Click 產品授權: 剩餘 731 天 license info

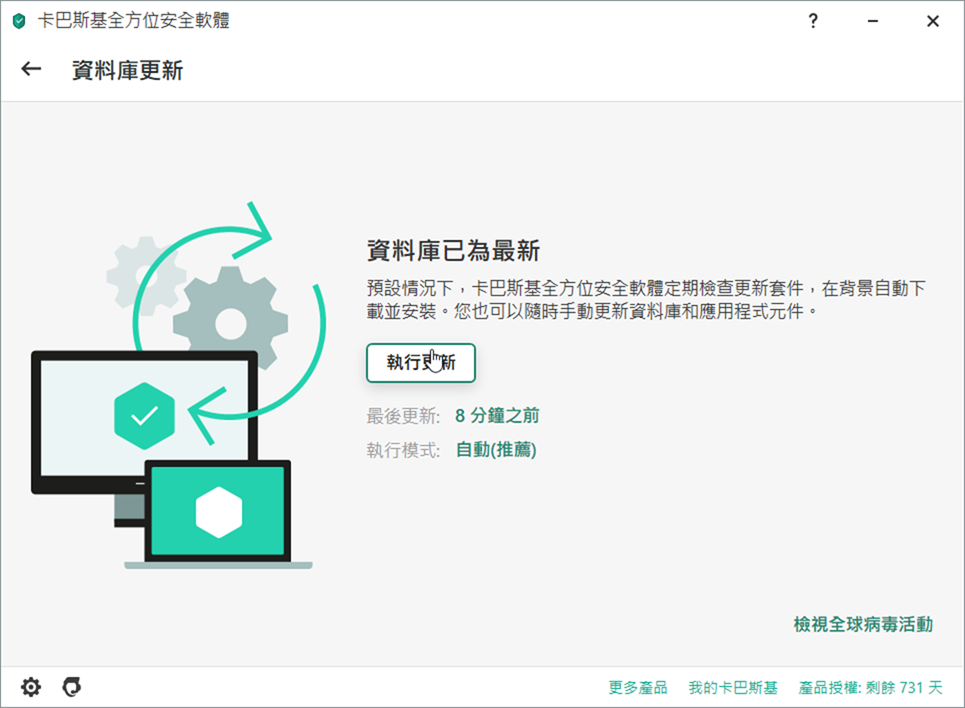point(870,688)
